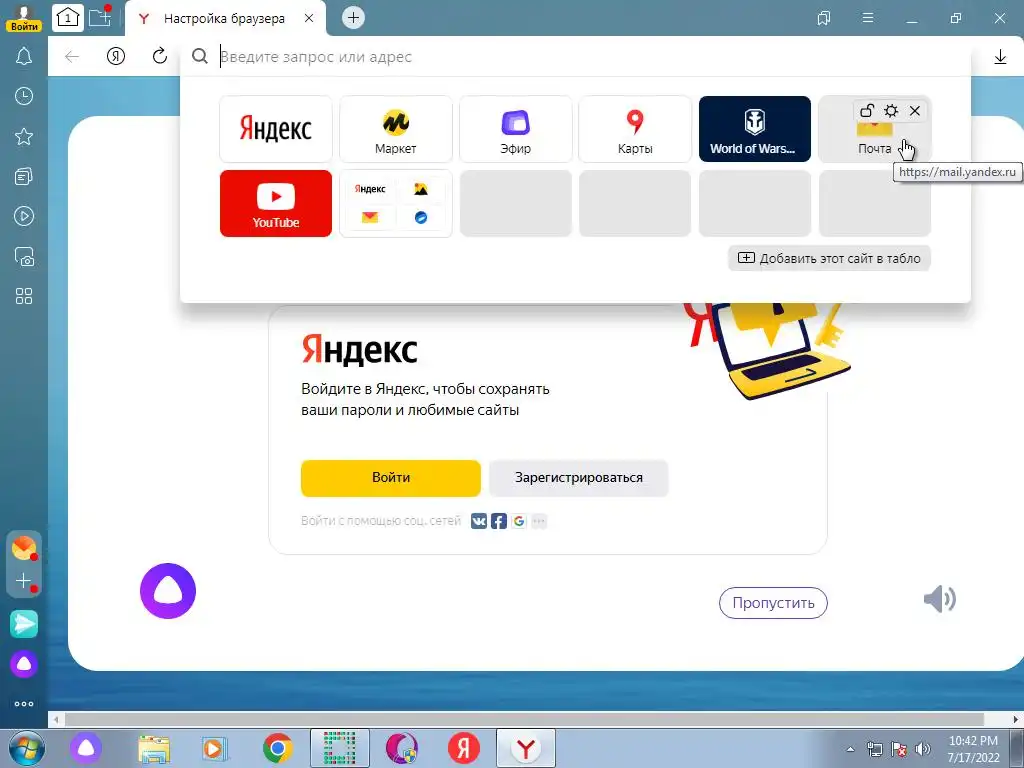This screenshot has width=1024, height=768.
Task: Open messenger paper plane icon
Action: pyautogui.click(x=24, y=624)
